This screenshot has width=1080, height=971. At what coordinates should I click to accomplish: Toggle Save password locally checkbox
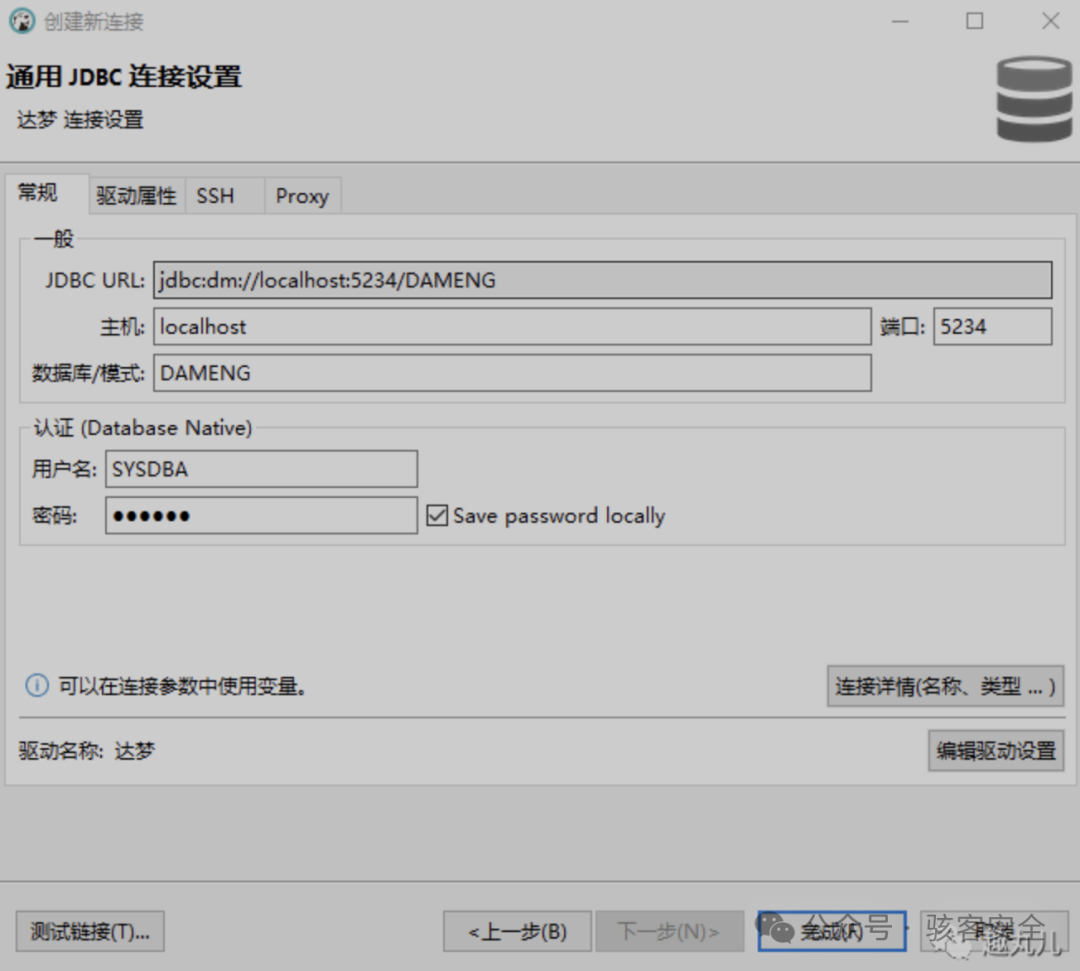(437, 515)
